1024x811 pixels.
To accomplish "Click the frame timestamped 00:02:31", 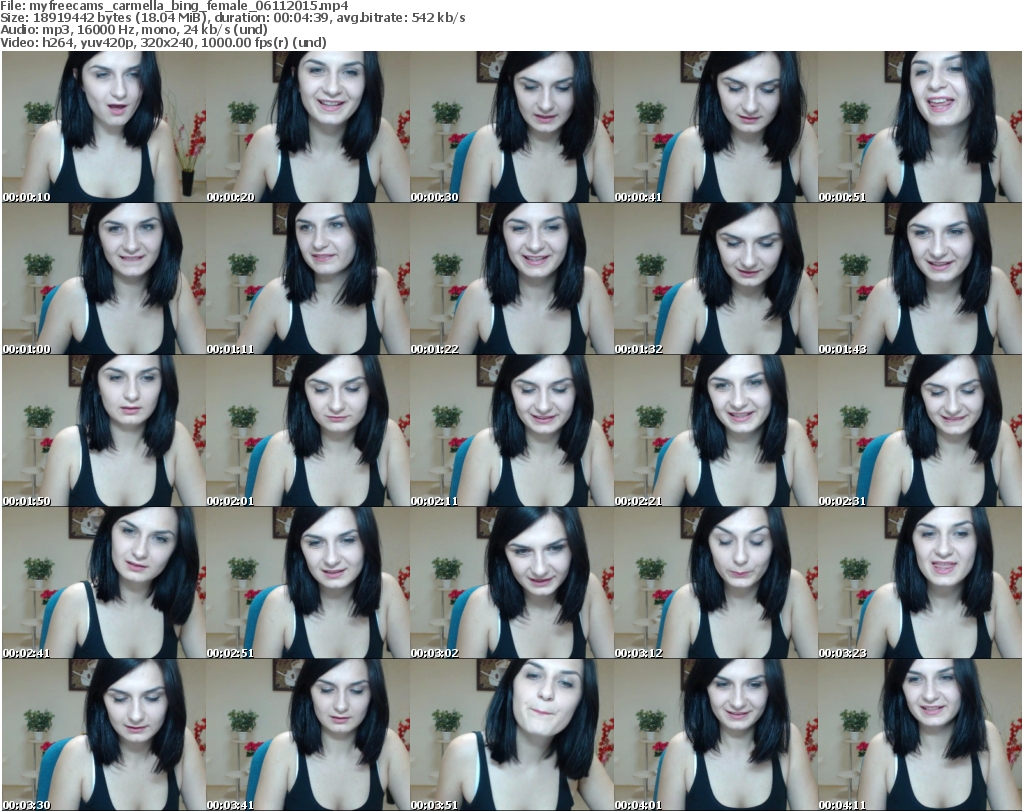I will pos(919,431).
